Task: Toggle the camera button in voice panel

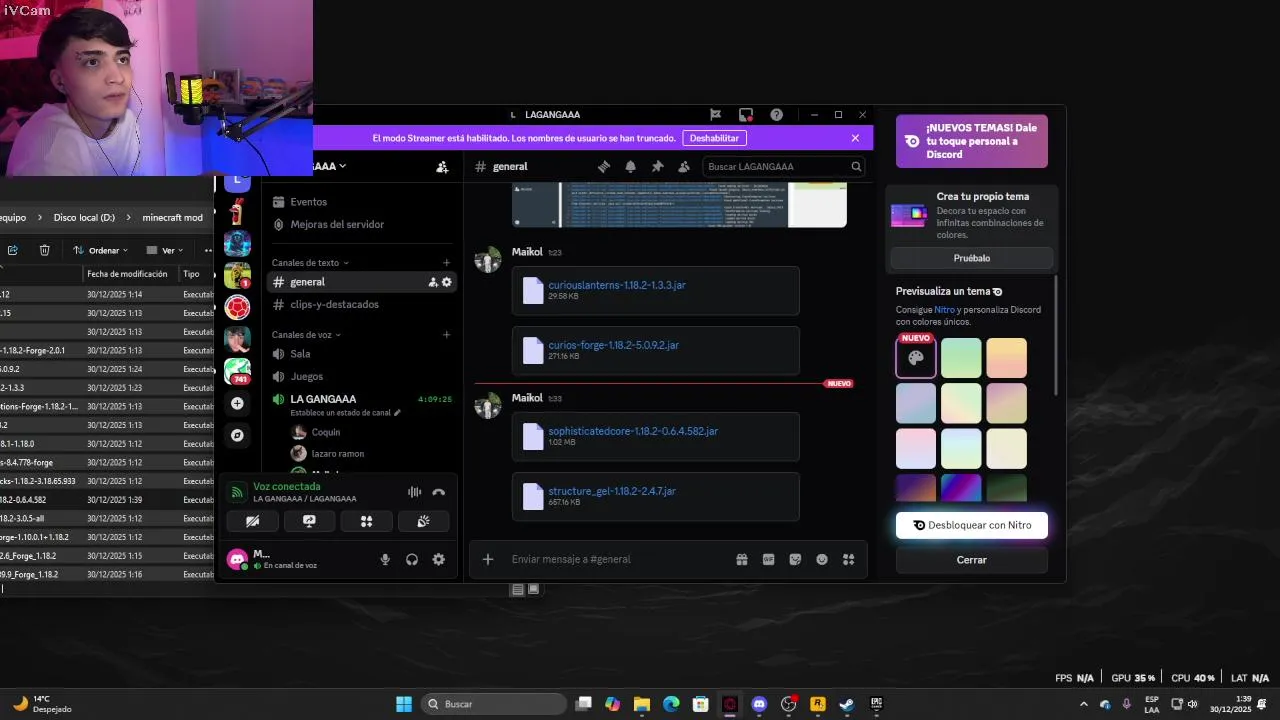Action: pos(253,521)
